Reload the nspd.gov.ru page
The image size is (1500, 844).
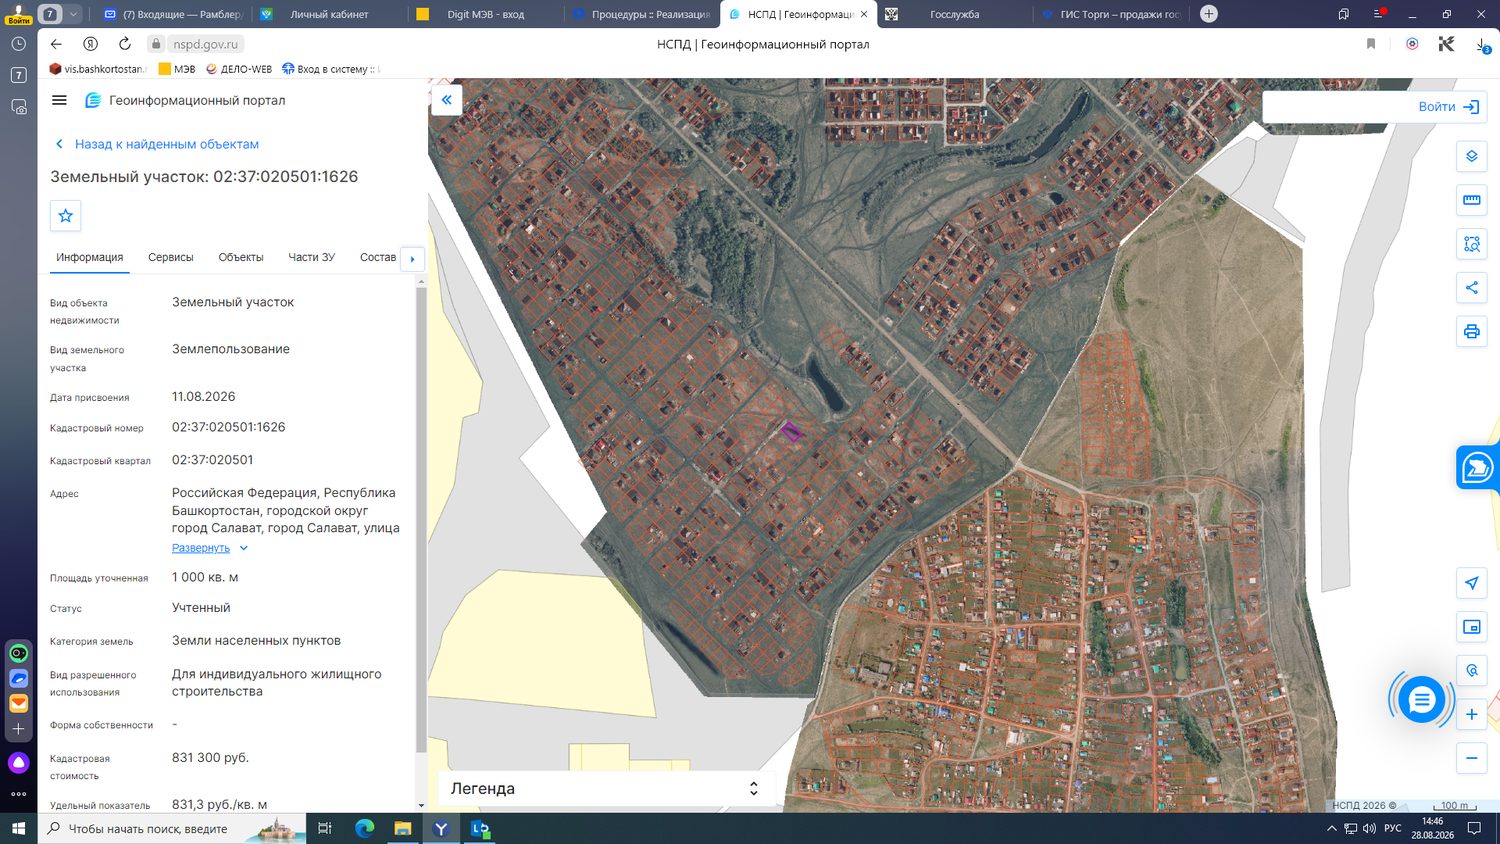[x=125, y=44]
